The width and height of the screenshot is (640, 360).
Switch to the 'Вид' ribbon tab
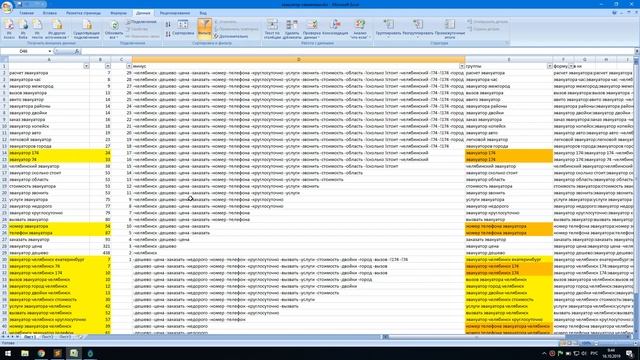coord(203,13)
